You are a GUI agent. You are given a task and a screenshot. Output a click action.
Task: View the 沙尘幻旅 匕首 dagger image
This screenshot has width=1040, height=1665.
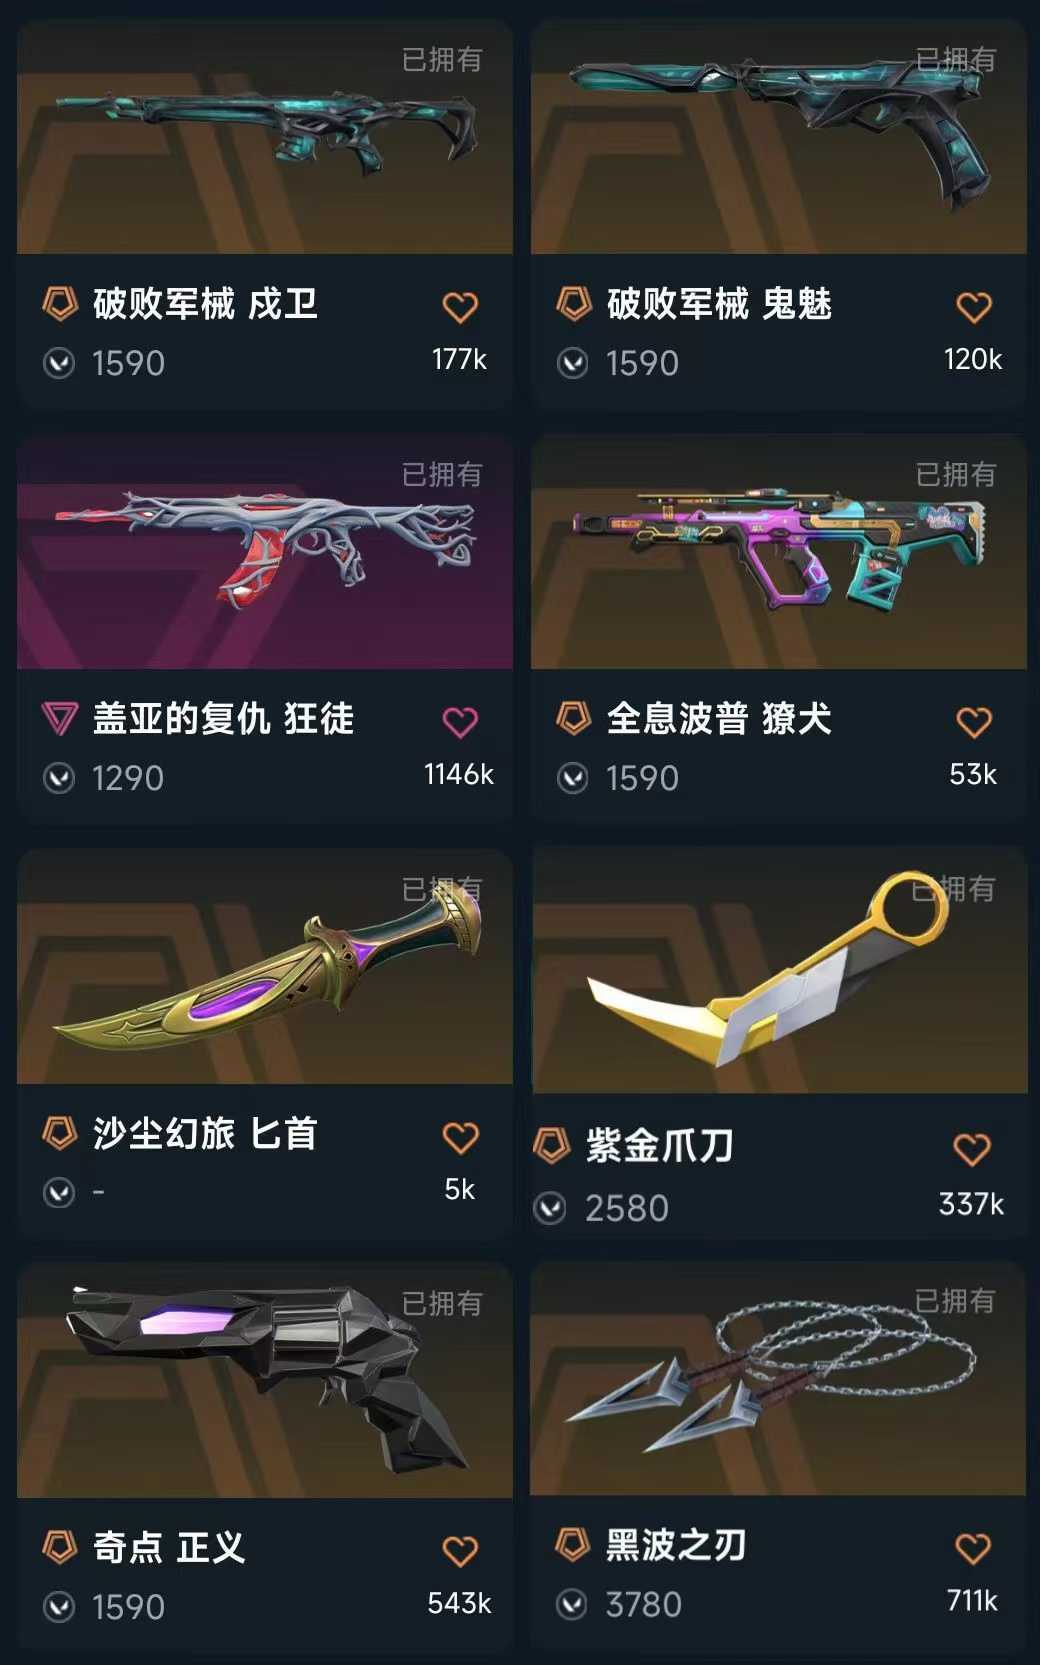pyautogui.click(x=265, y=967)
